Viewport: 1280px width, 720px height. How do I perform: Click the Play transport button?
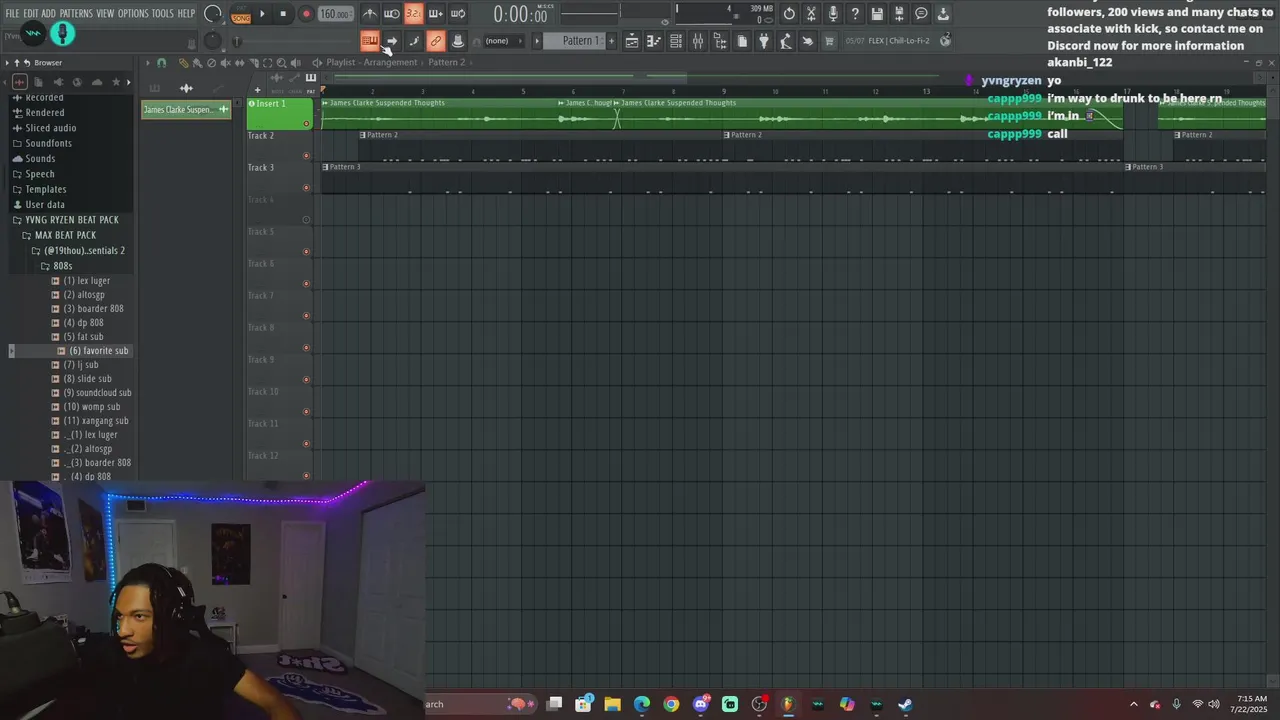[262, 14]
